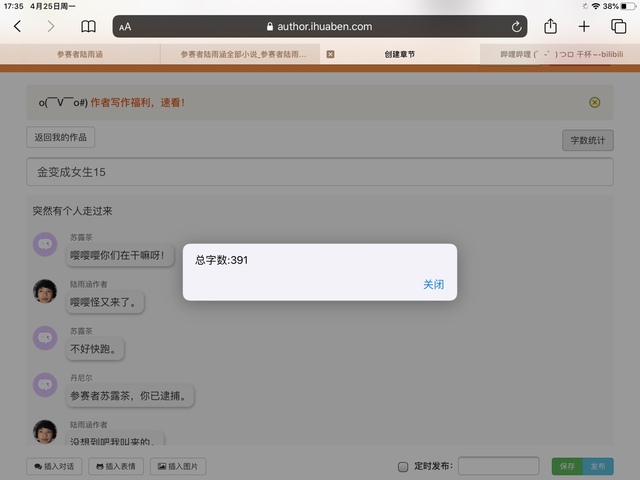Open a new tab with the plus icon
The width and height of the screenshot is (640, 480).
pyautogui.click(x=584, y=27)
